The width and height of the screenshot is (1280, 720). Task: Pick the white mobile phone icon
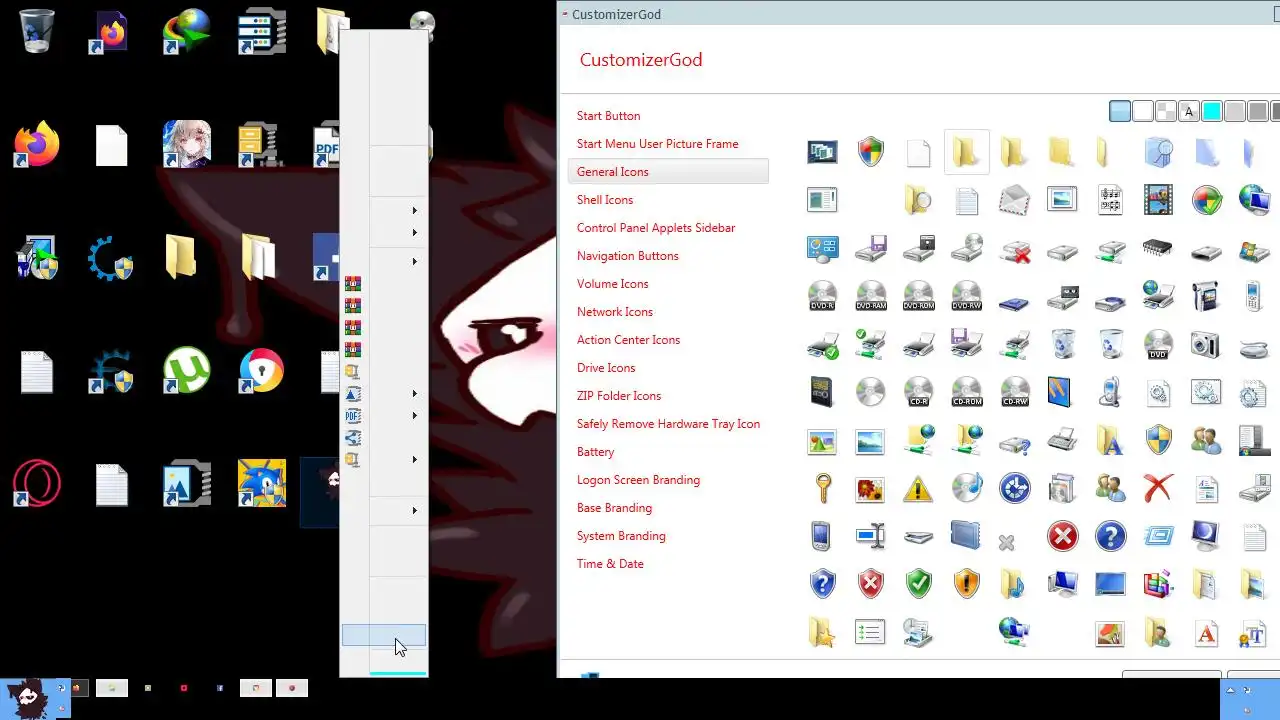coord(1254,296)
